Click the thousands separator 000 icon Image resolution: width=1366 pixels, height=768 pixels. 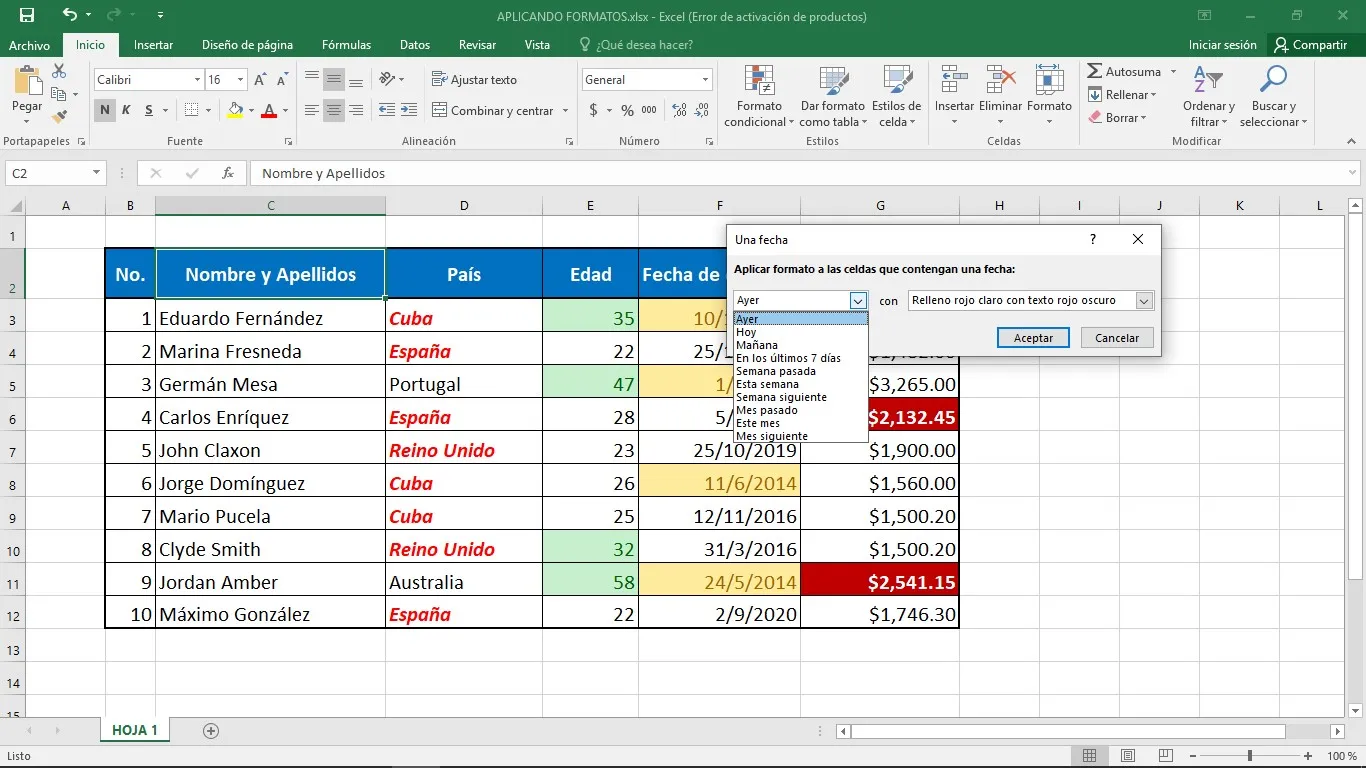pyautogui.click(x=649, y=110)
